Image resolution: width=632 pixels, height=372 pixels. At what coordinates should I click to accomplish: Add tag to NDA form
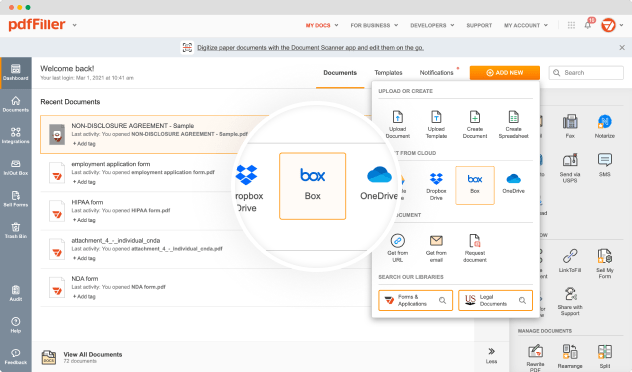84,297
